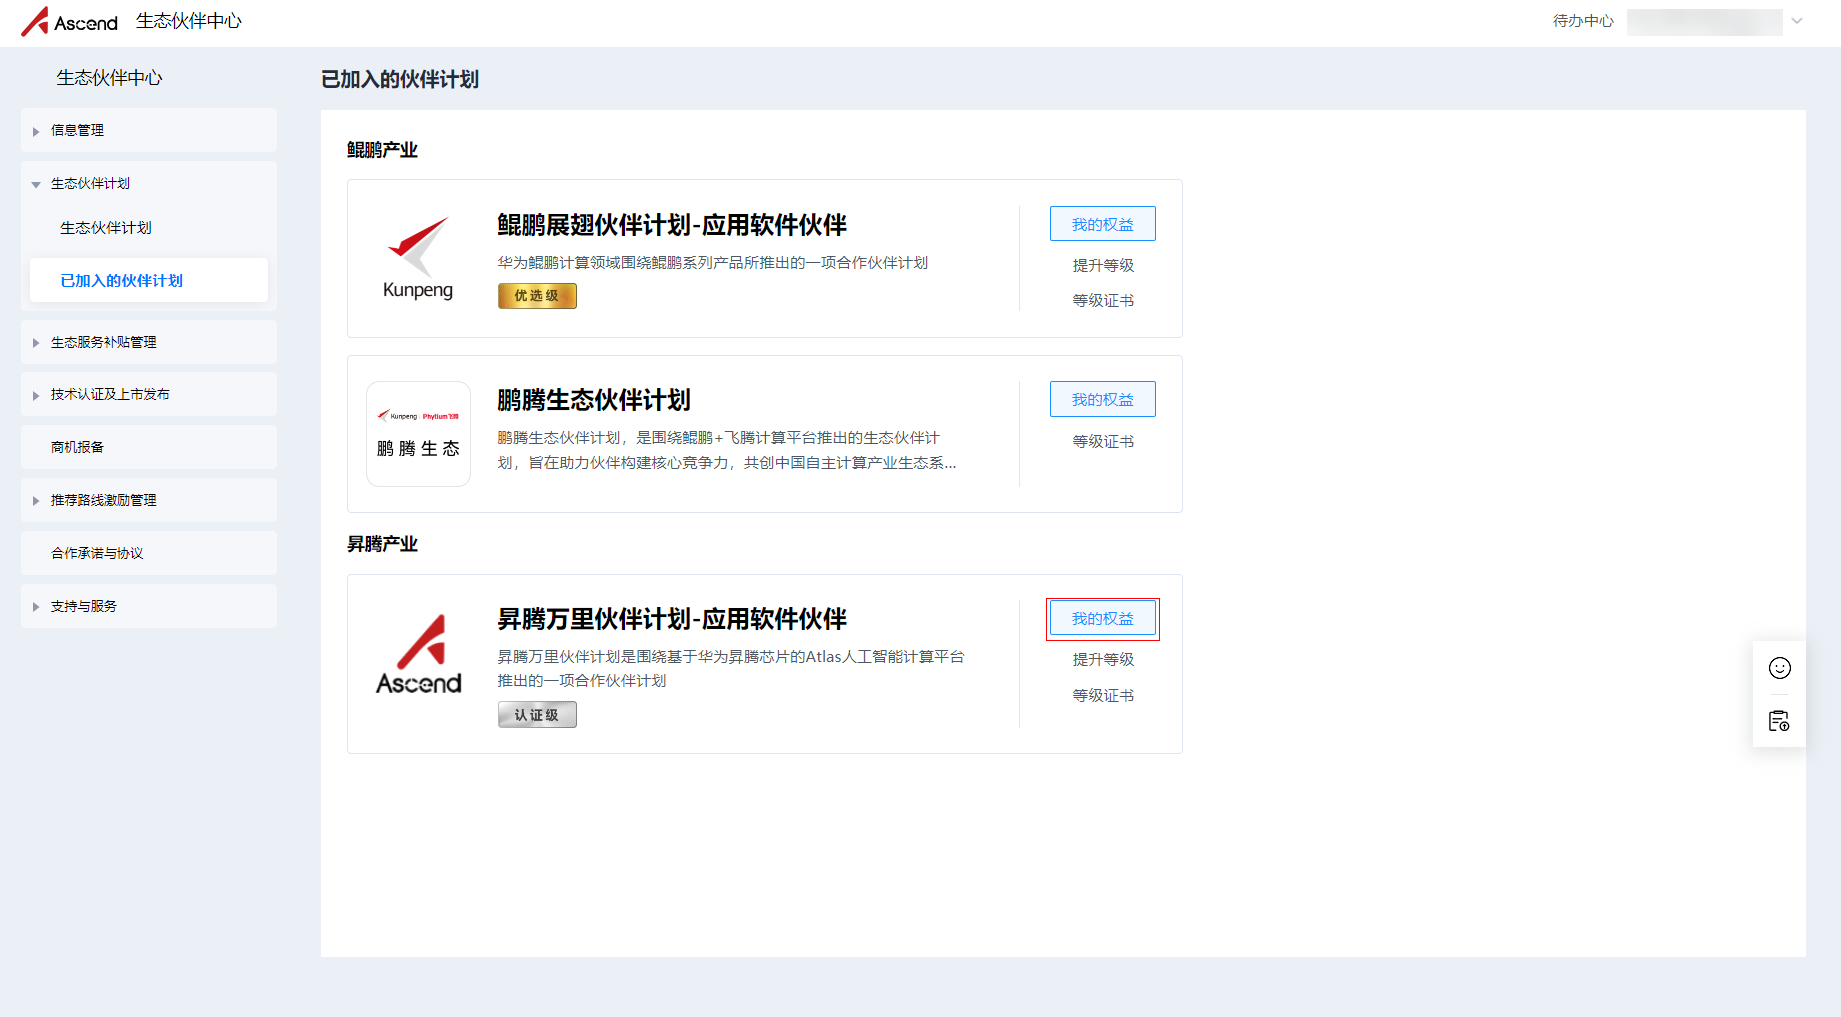Click the 昇腾产业 section heading
Image resolution: width=1841 pixels, height=1017 pixels.
pyautogui.click(x=382, y=544)
